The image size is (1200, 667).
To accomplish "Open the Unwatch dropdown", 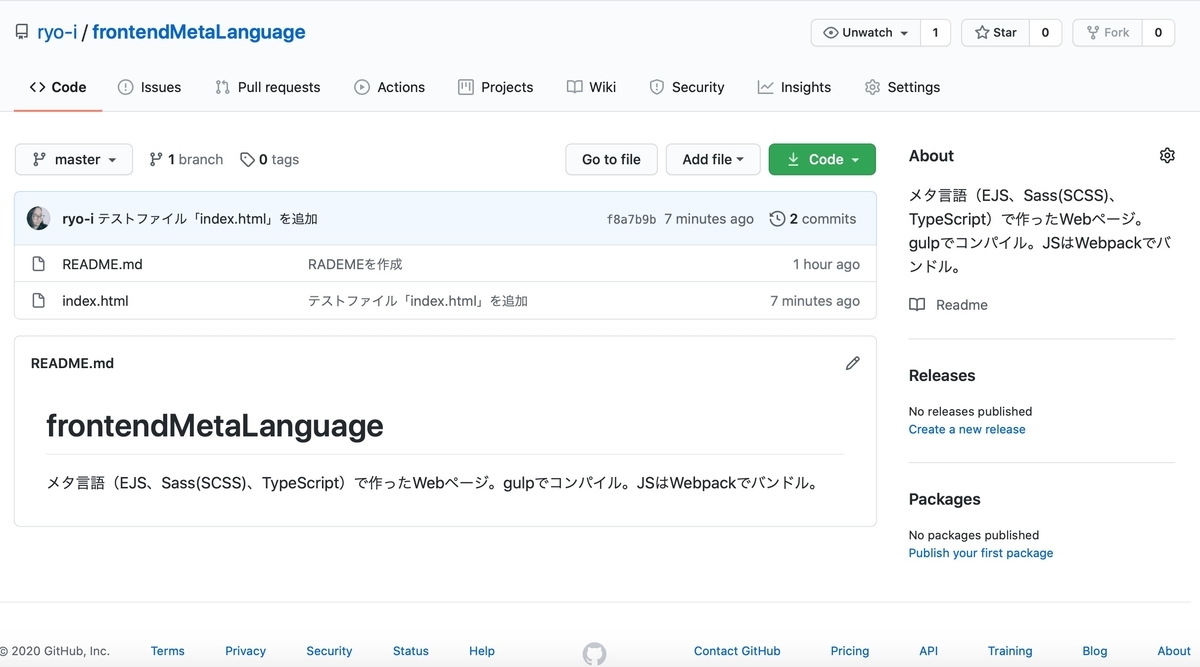I will (x=865, y=32).
